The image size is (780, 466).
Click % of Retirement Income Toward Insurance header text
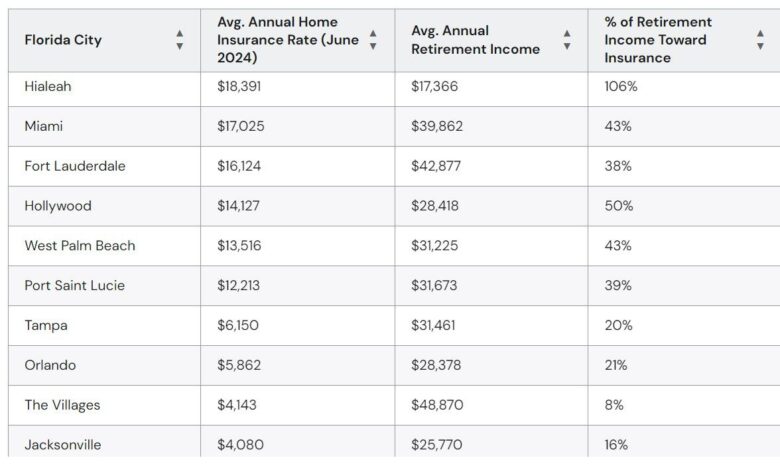pyautogui.click(x=658, y=40)
